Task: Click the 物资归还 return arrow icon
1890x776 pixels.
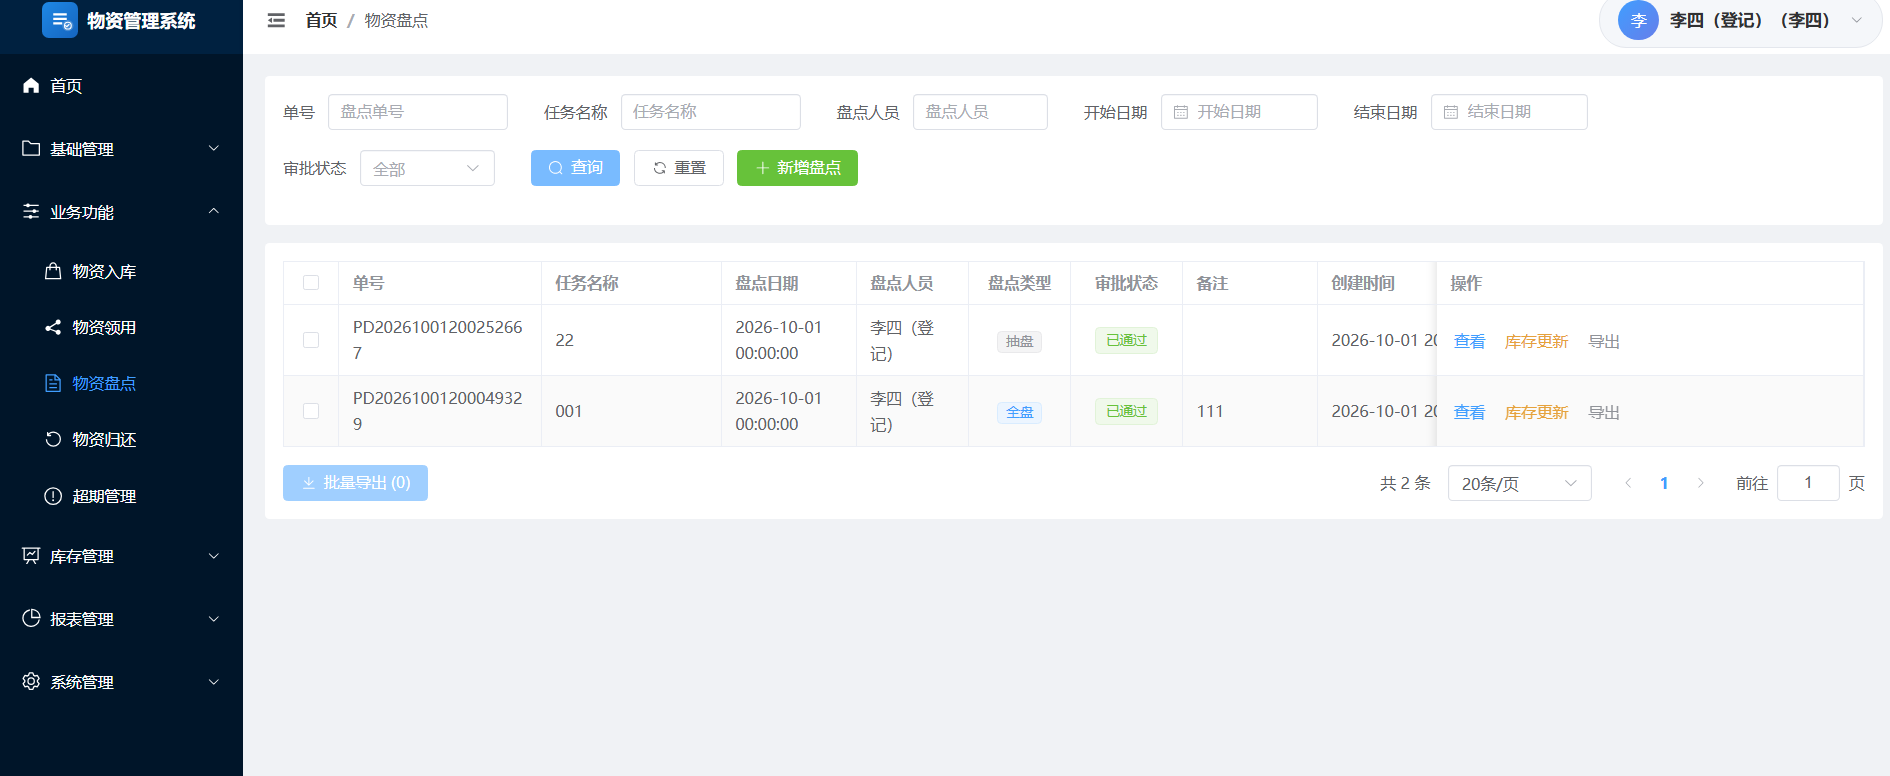Action: 53,439
